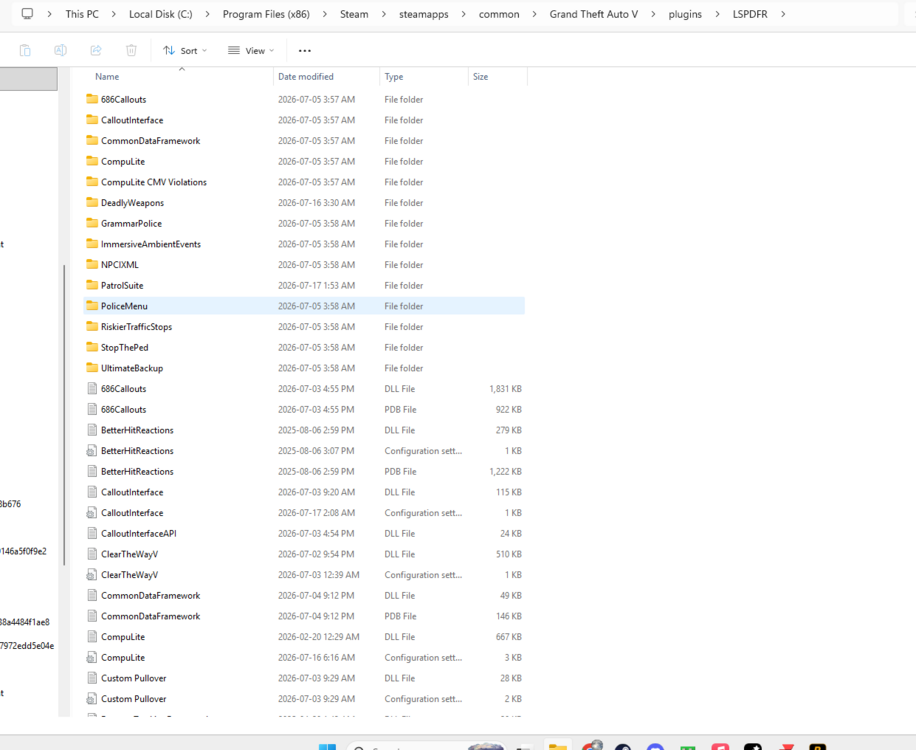The width and height of the screenshot is (916, 750).
Task: Sort by the Date modified column header
Action: click(306, 77)
